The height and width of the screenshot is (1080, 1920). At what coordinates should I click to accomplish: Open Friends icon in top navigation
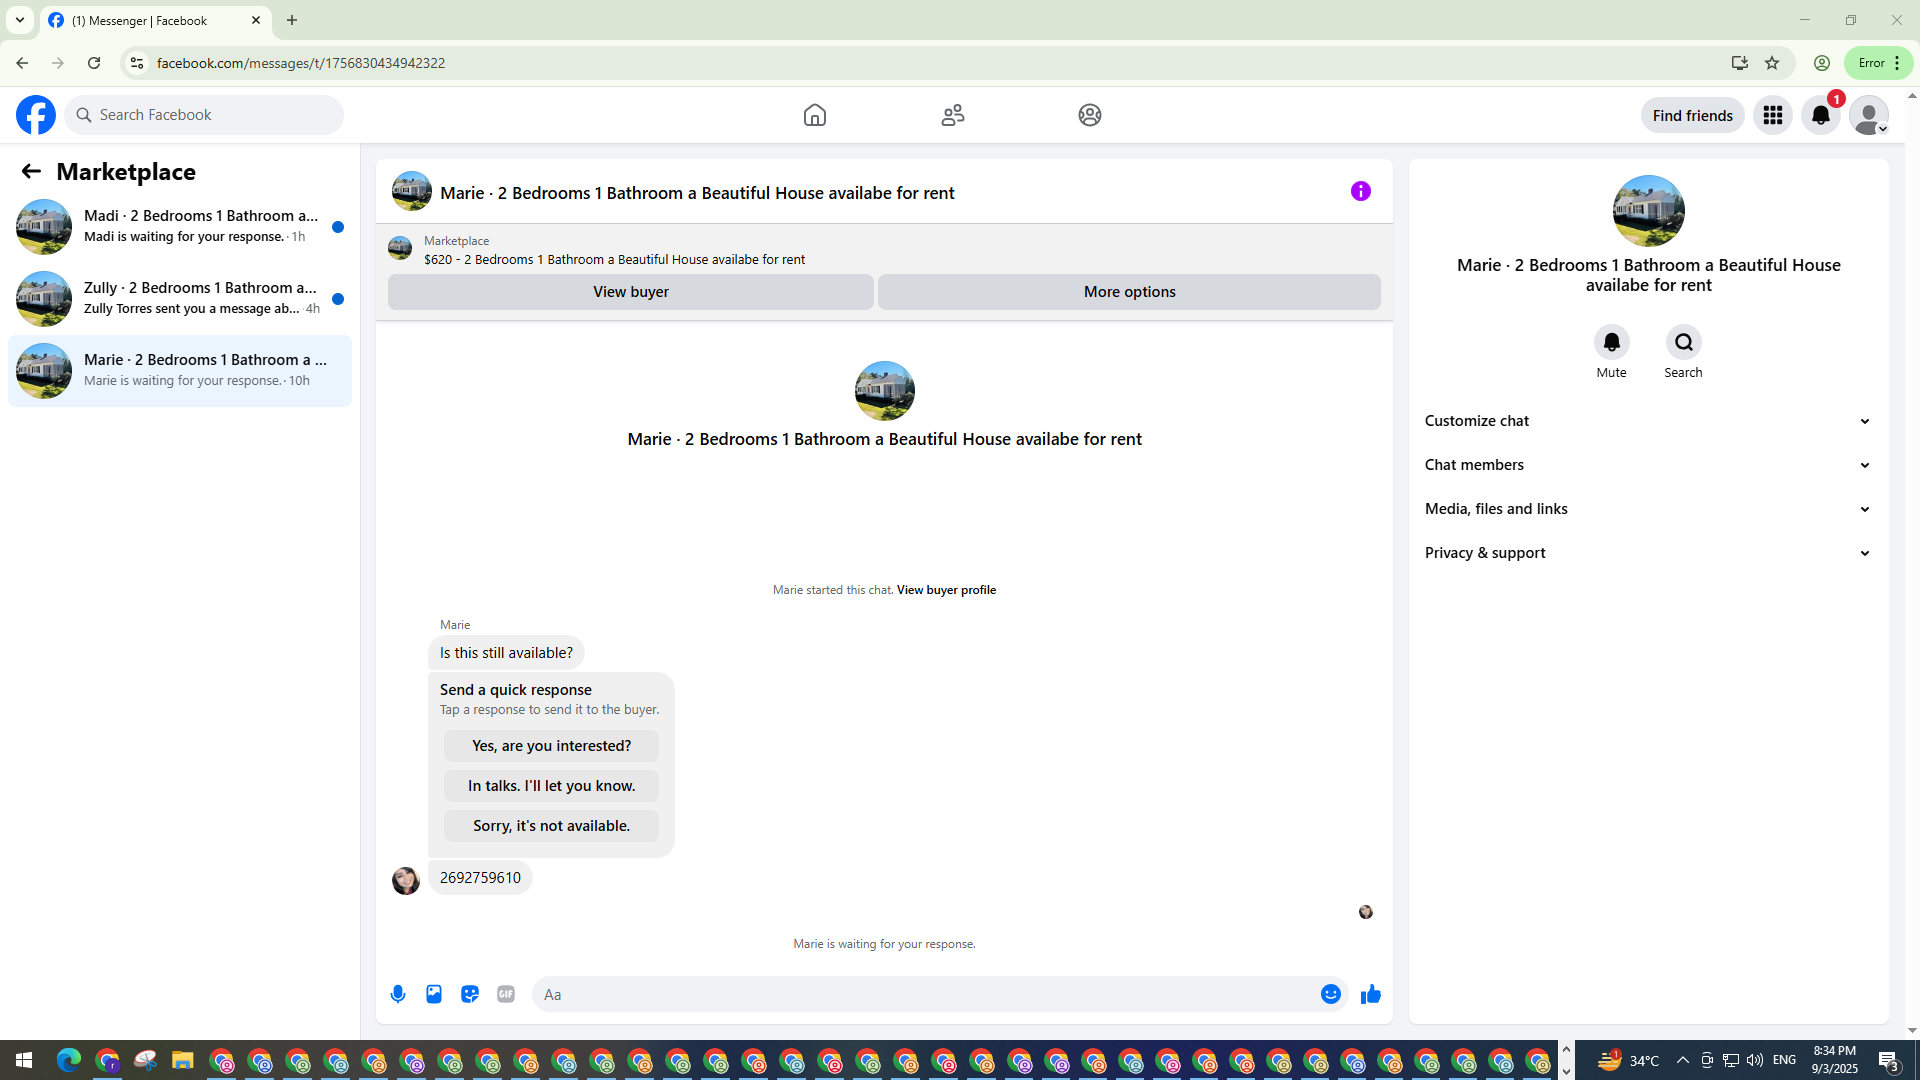[953, 115]
